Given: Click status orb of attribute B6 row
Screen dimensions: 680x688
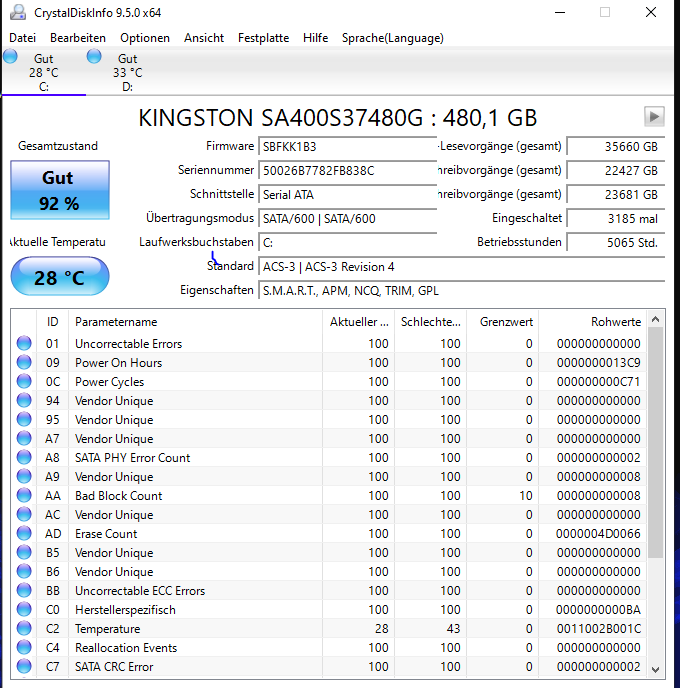Looking at the screenshot, I should [x=24, y=571].
